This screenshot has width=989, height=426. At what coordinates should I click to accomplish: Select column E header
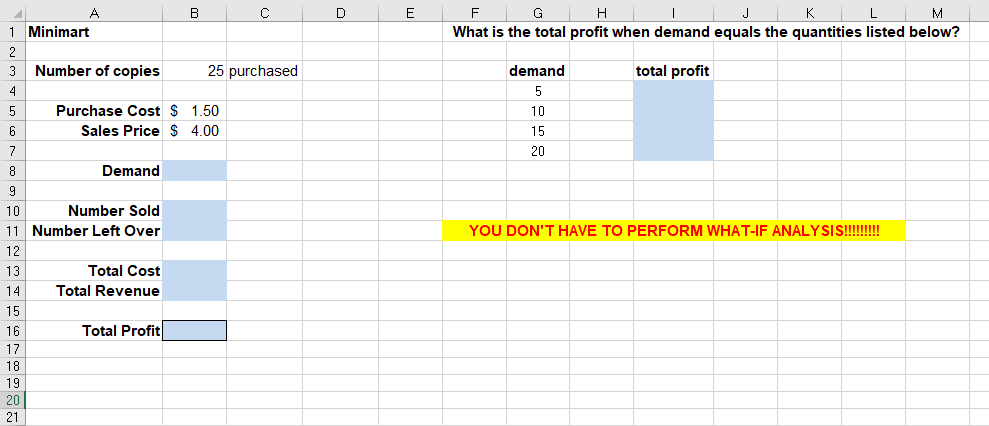pyautogui.click(x=411, y=13)
